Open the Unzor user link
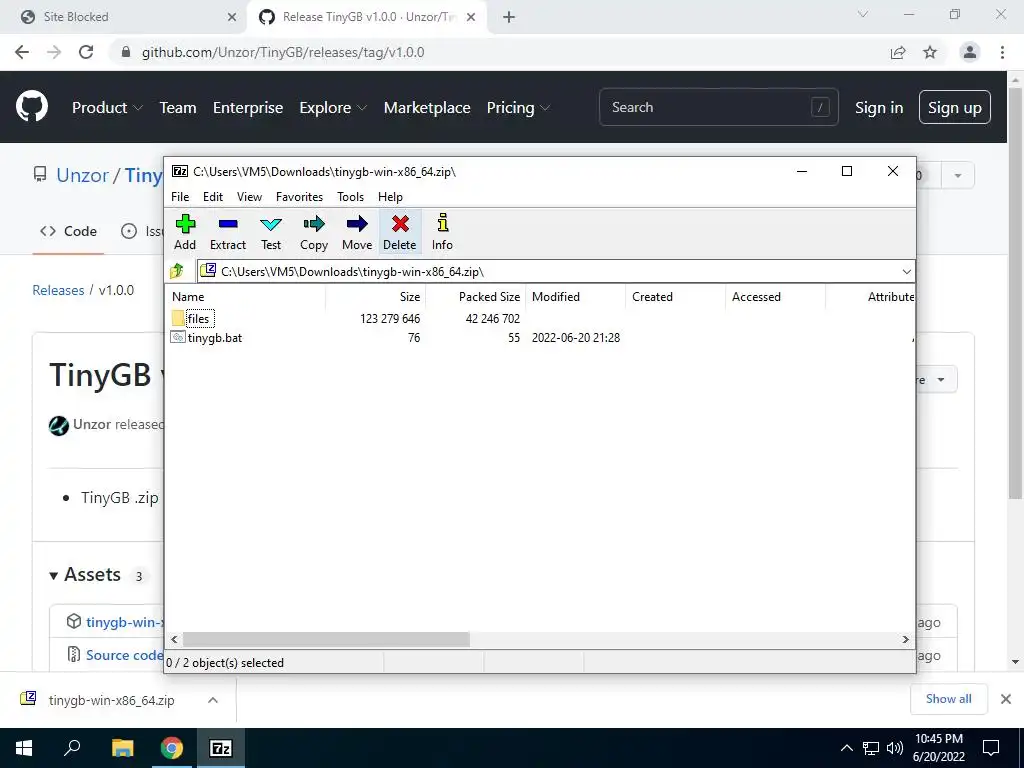Image resolution: width=1024 pixels, height=768 pixels. [x=82, y=175]
